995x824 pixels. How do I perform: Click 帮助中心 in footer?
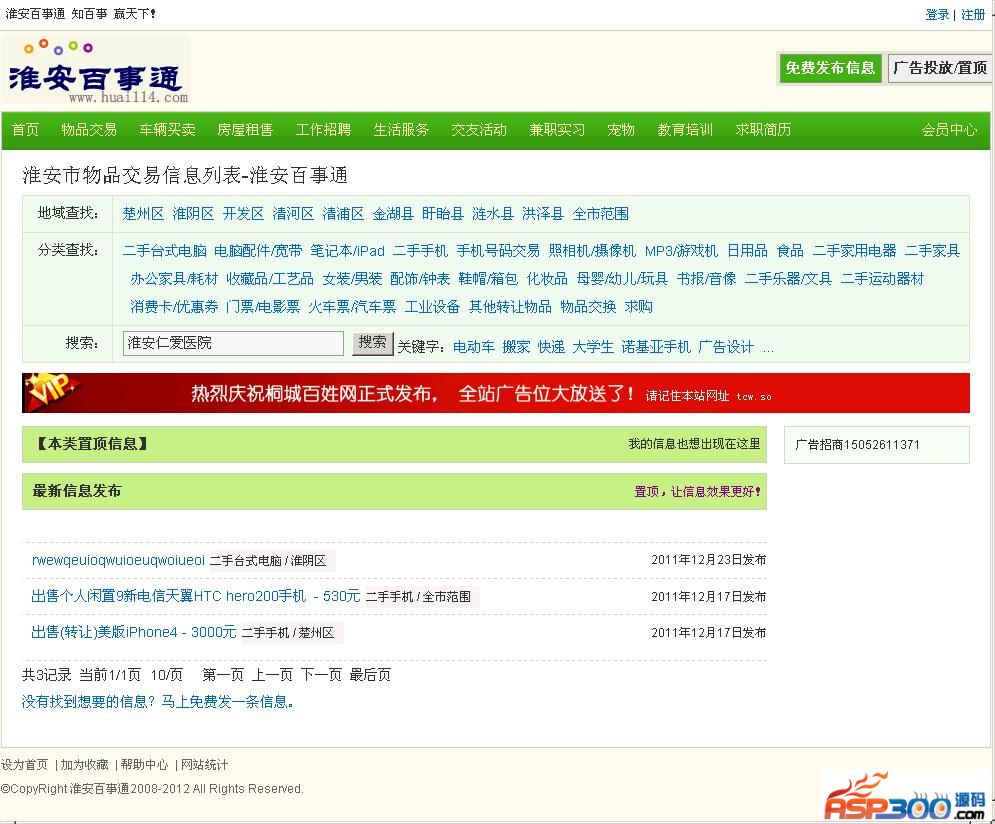pos(144,765)
